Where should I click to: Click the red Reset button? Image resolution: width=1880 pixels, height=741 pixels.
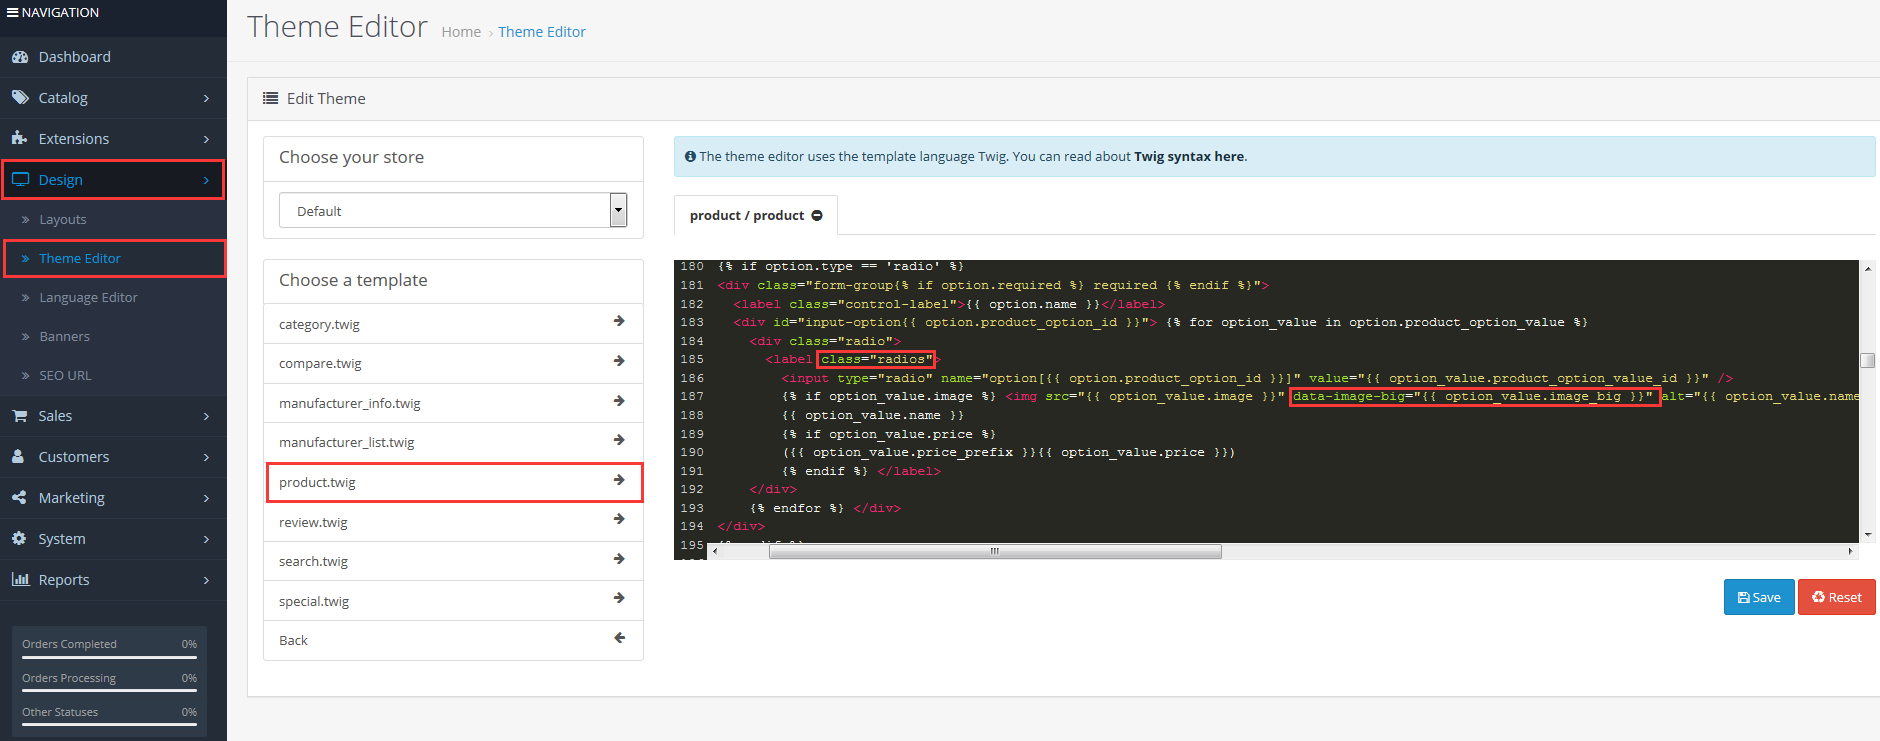click(x=1836, y=597)
